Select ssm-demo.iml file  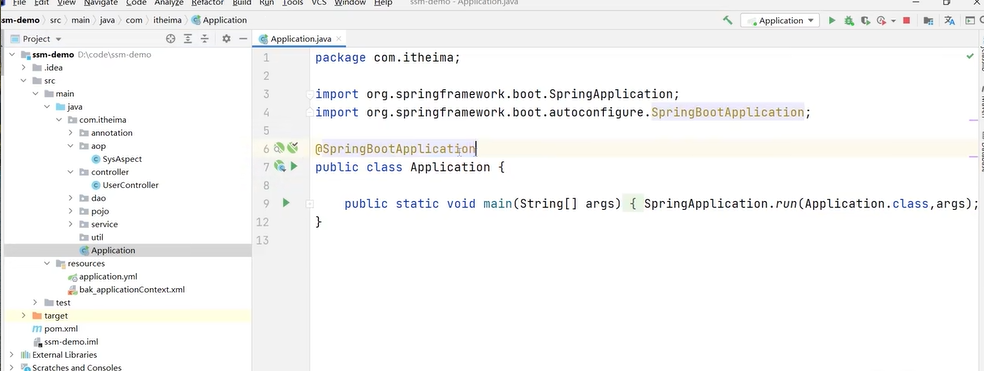click(x=71, y=342)
